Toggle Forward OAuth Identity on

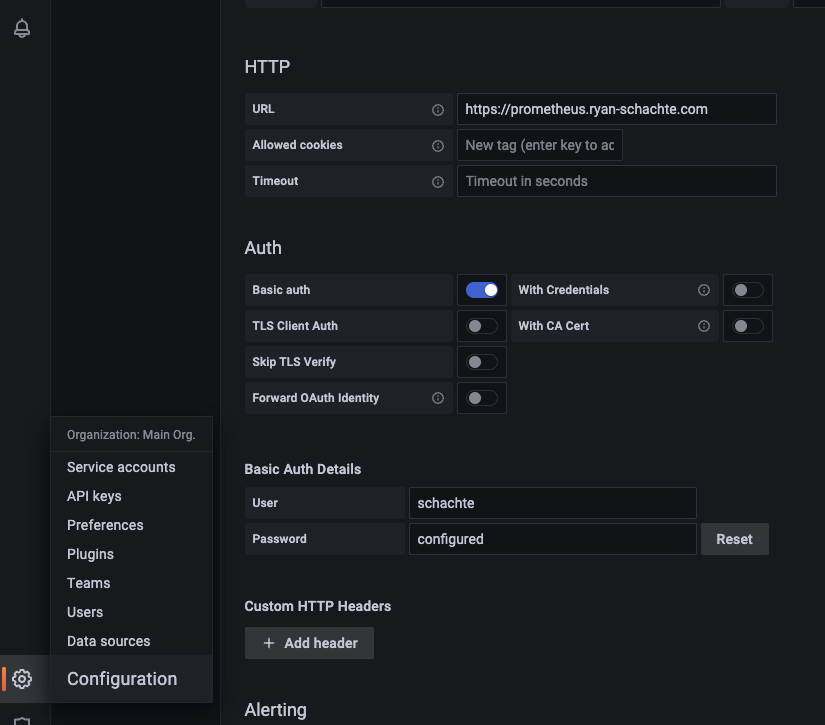tap(482, 398)
